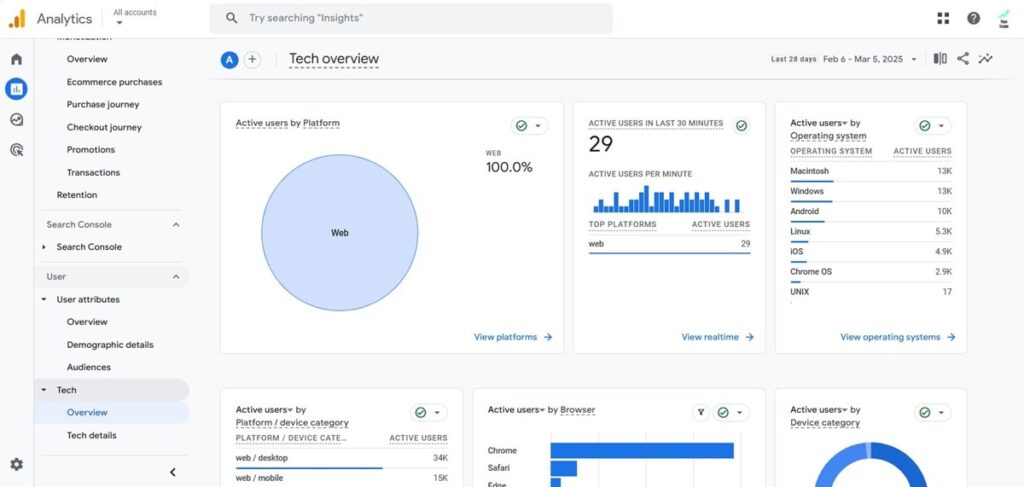Open Purchase journey report
The image size is (1024, 487).
tap(103, 104)
